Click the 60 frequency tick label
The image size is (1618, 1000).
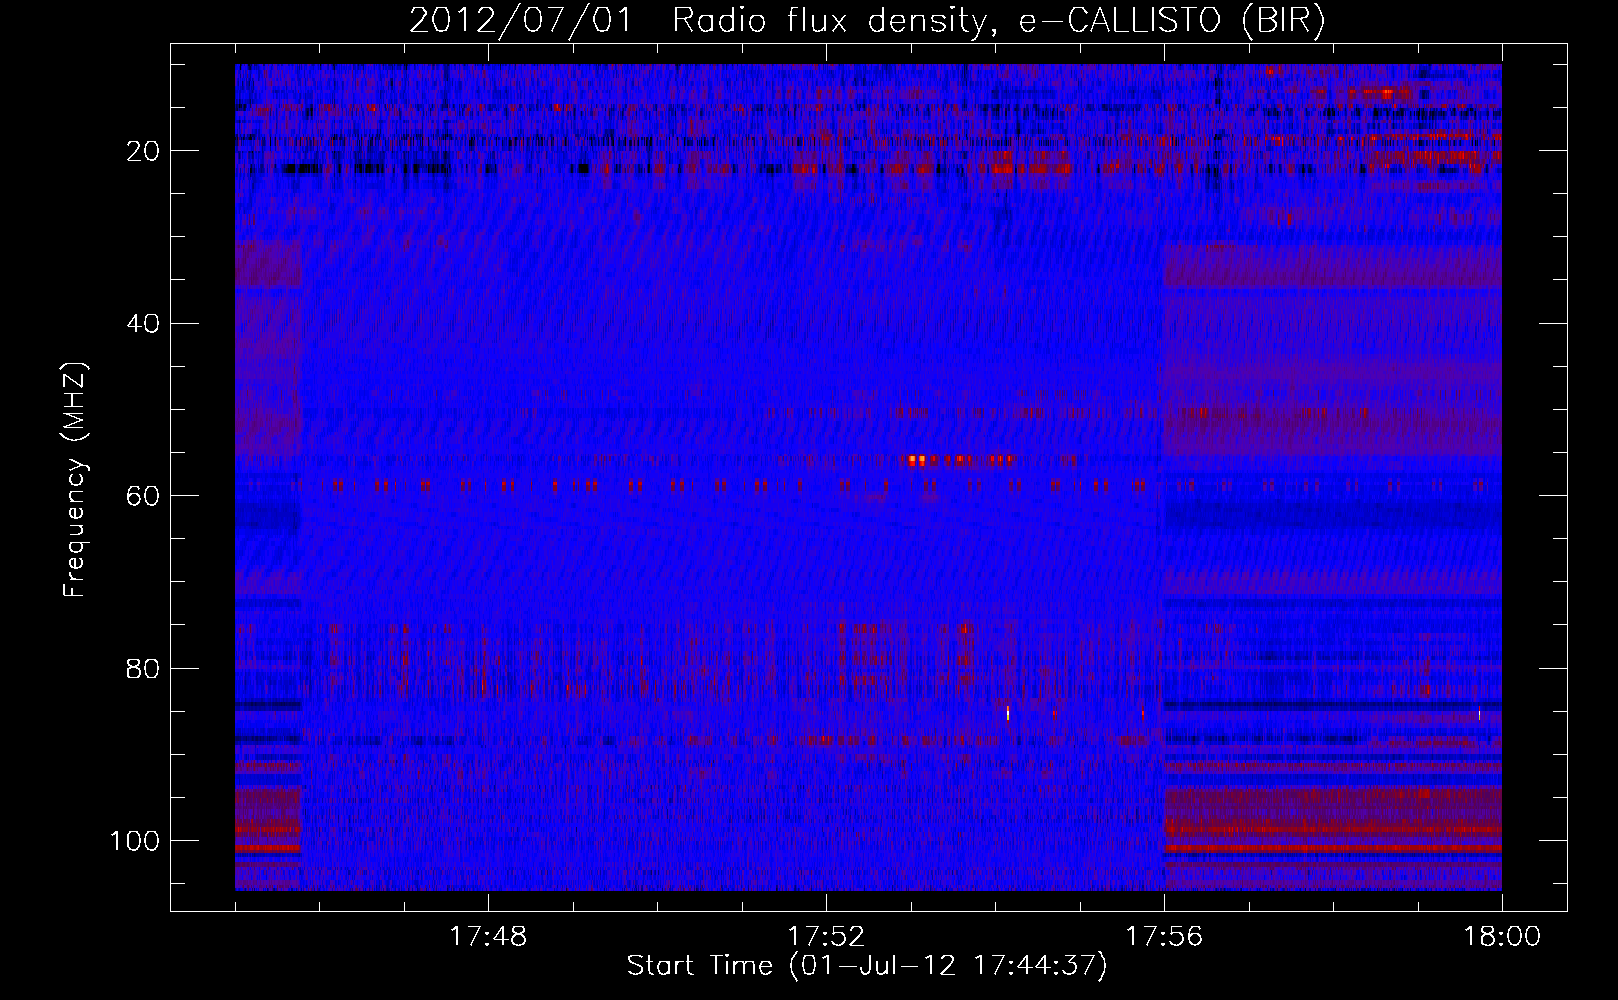tap(143, 496)
